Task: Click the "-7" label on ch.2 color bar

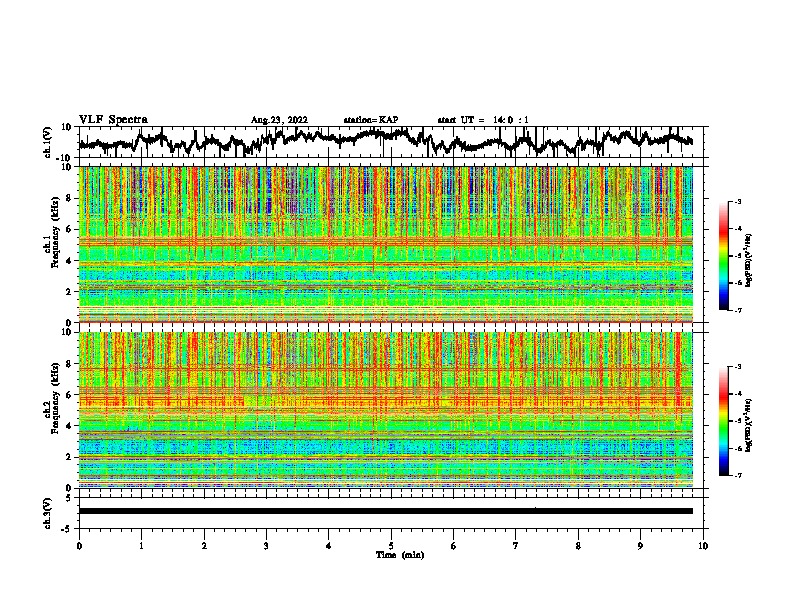Action: pyautogui.click(x=738, y=475)
